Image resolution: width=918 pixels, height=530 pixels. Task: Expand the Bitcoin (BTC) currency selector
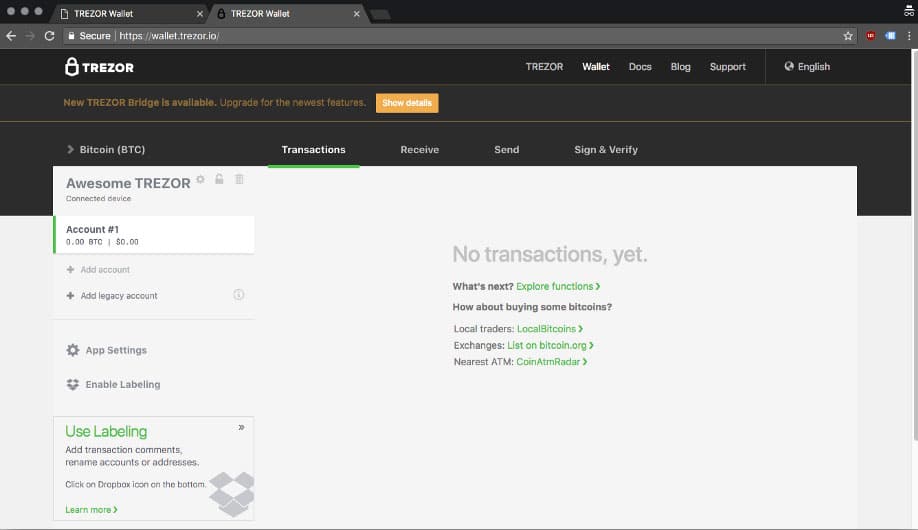(x=106, y=149)
